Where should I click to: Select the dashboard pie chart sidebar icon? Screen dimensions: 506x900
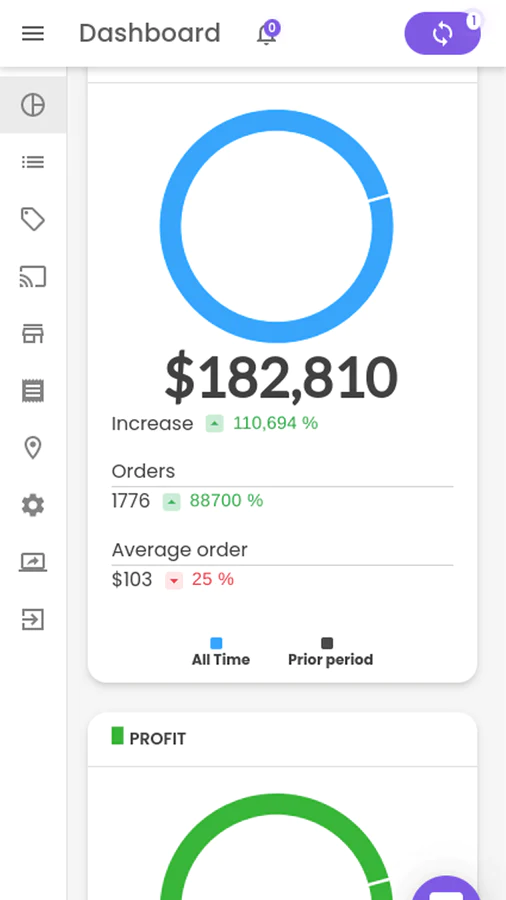pyautogui.click(x=33, y=105)
